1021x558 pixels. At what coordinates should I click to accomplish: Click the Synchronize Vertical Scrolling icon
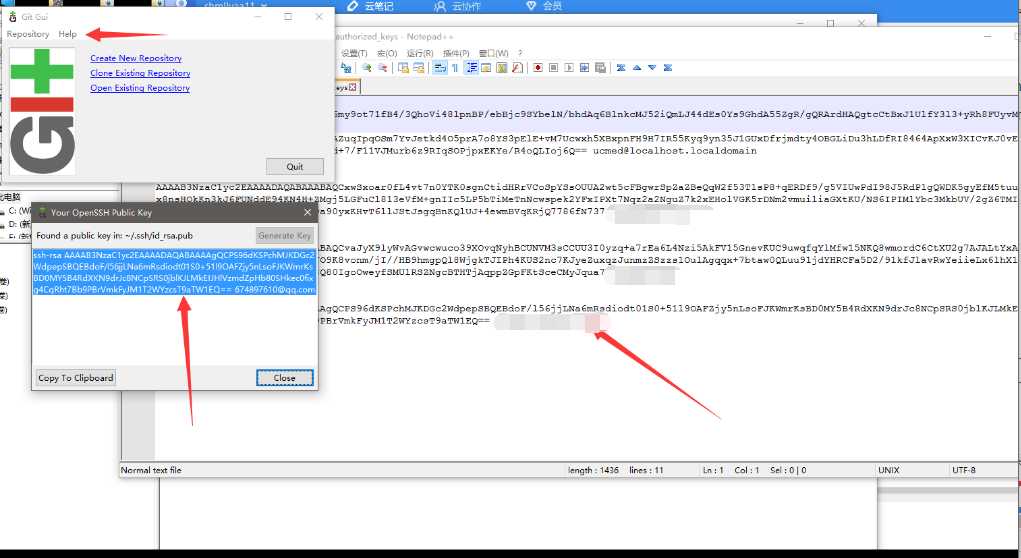[x=404, y=68]
